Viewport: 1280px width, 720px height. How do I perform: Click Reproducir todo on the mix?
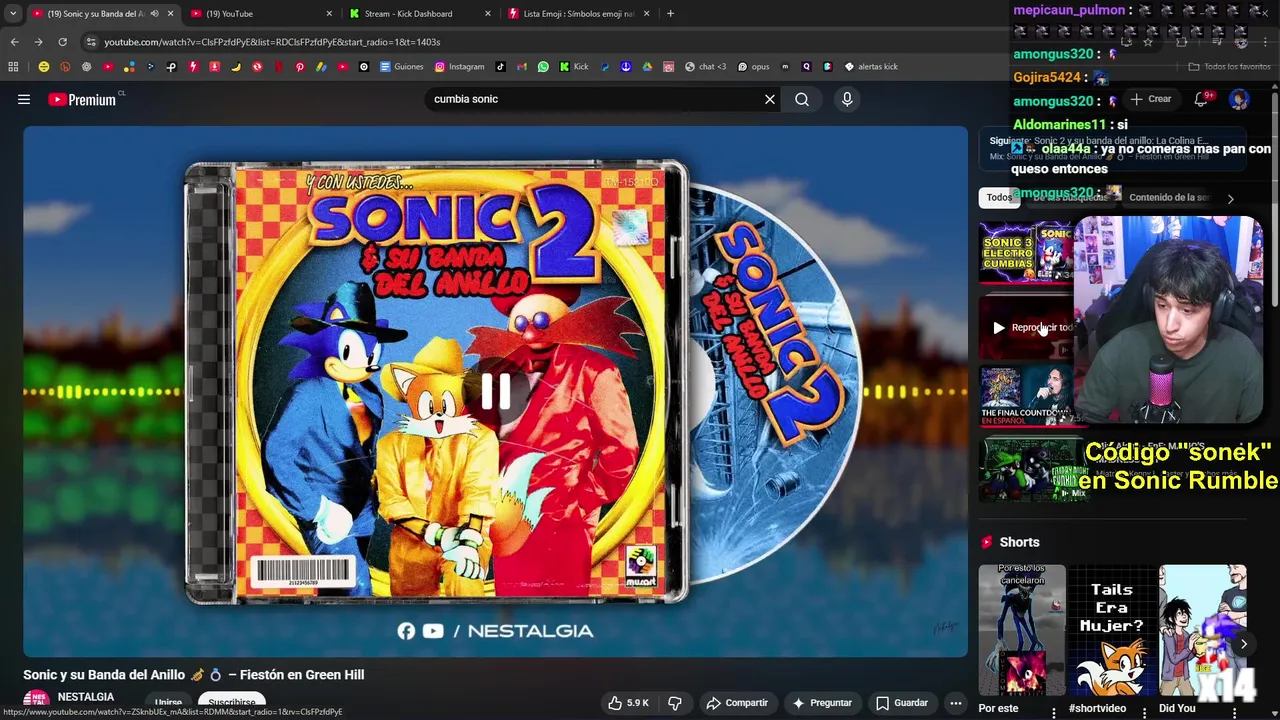(1033, 327)
